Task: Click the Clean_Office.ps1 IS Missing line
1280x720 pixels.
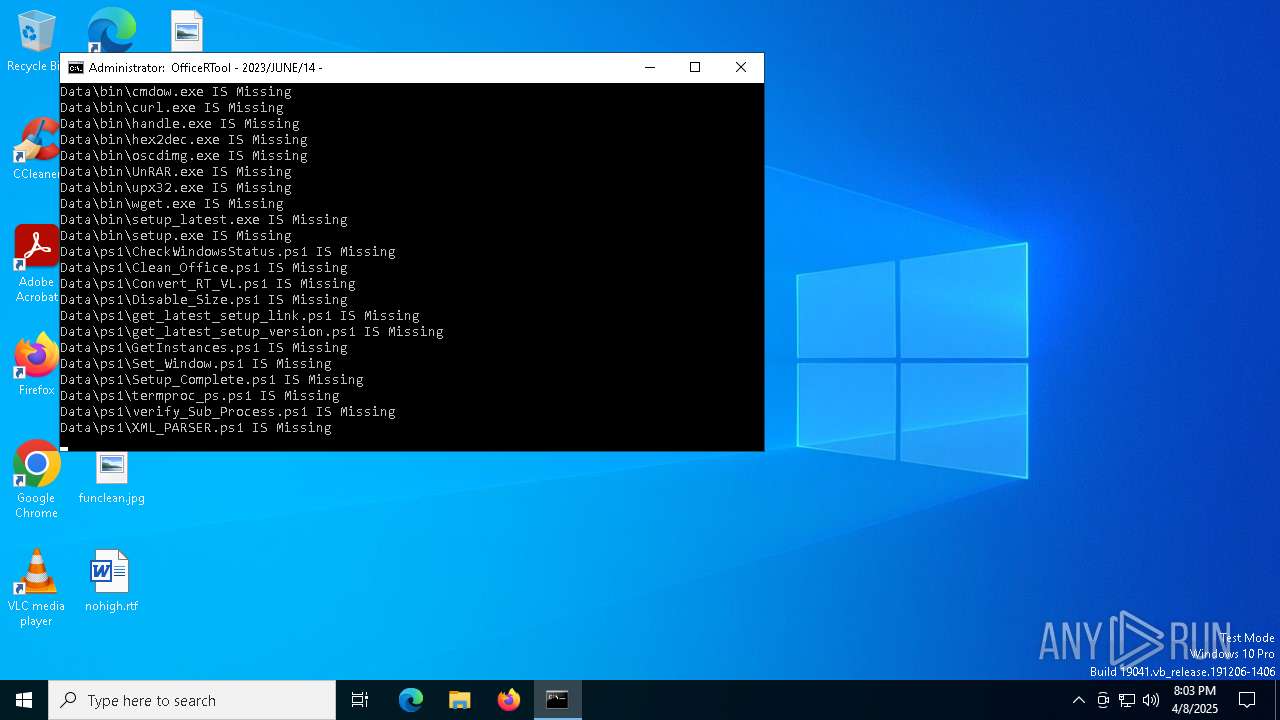Action: pos(204,268)
